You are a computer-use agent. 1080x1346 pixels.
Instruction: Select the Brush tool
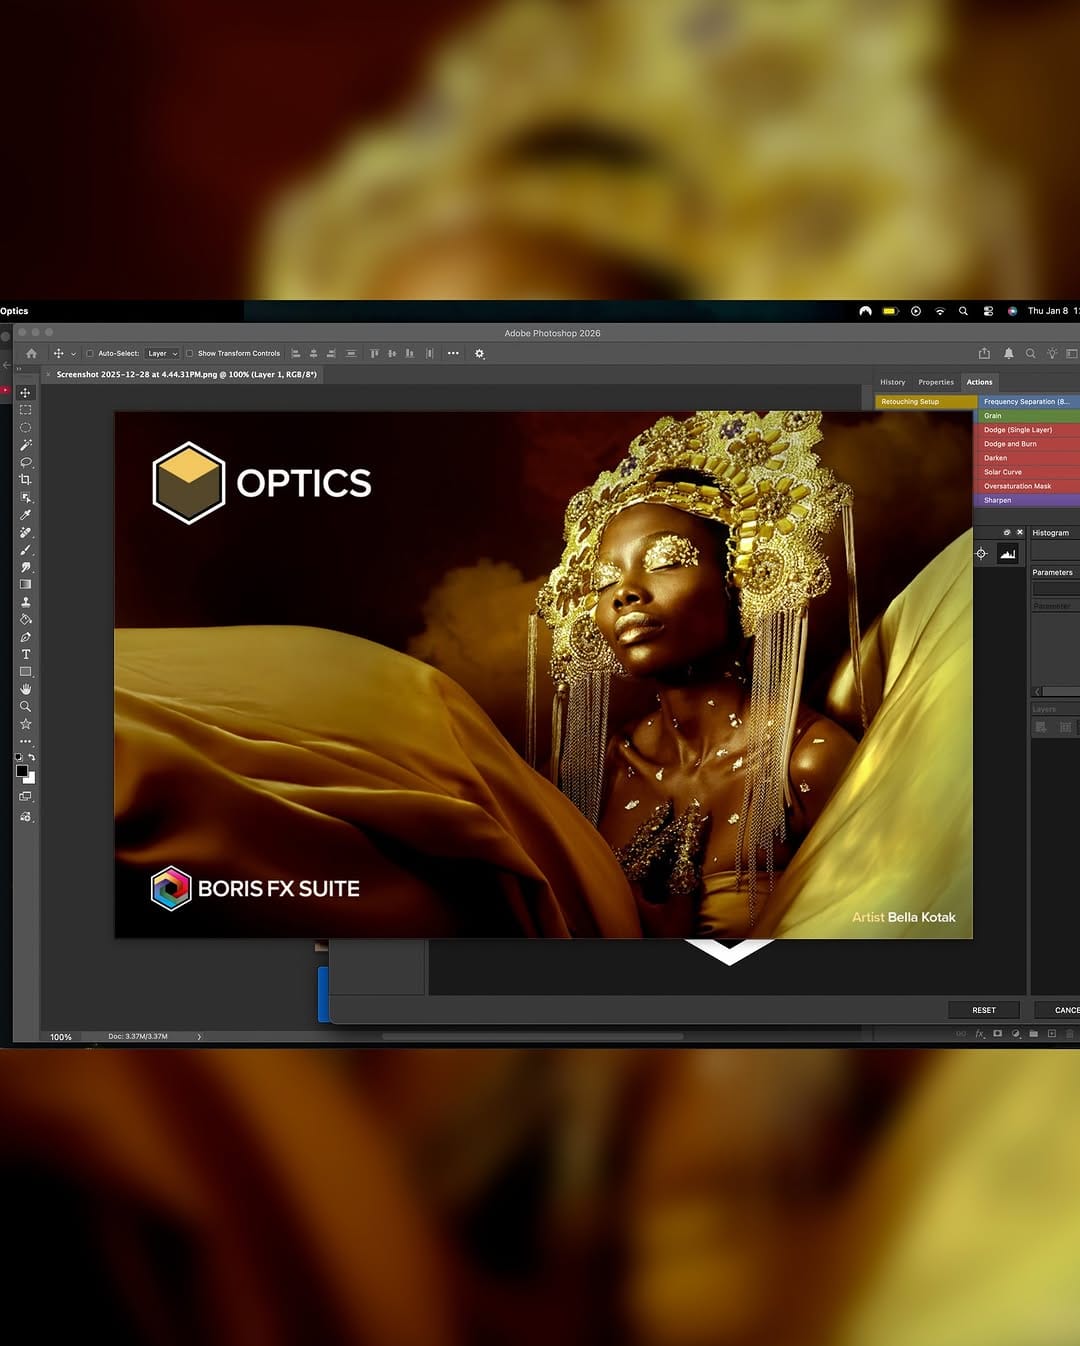click(26, 550)
